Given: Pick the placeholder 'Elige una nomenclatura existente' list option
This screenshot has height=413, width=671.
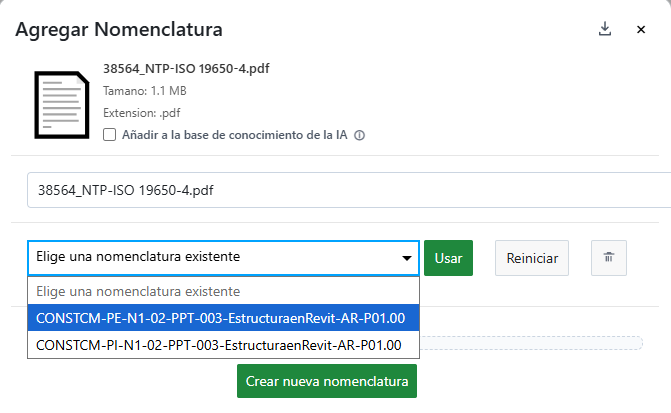Looking at the screenshot, I should [138, 291].
